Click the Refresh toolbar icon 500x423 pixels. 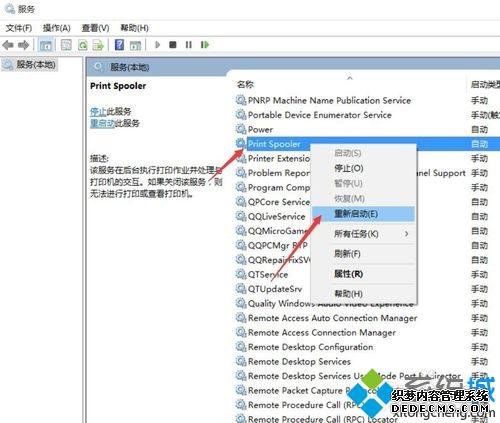(82, 45)
